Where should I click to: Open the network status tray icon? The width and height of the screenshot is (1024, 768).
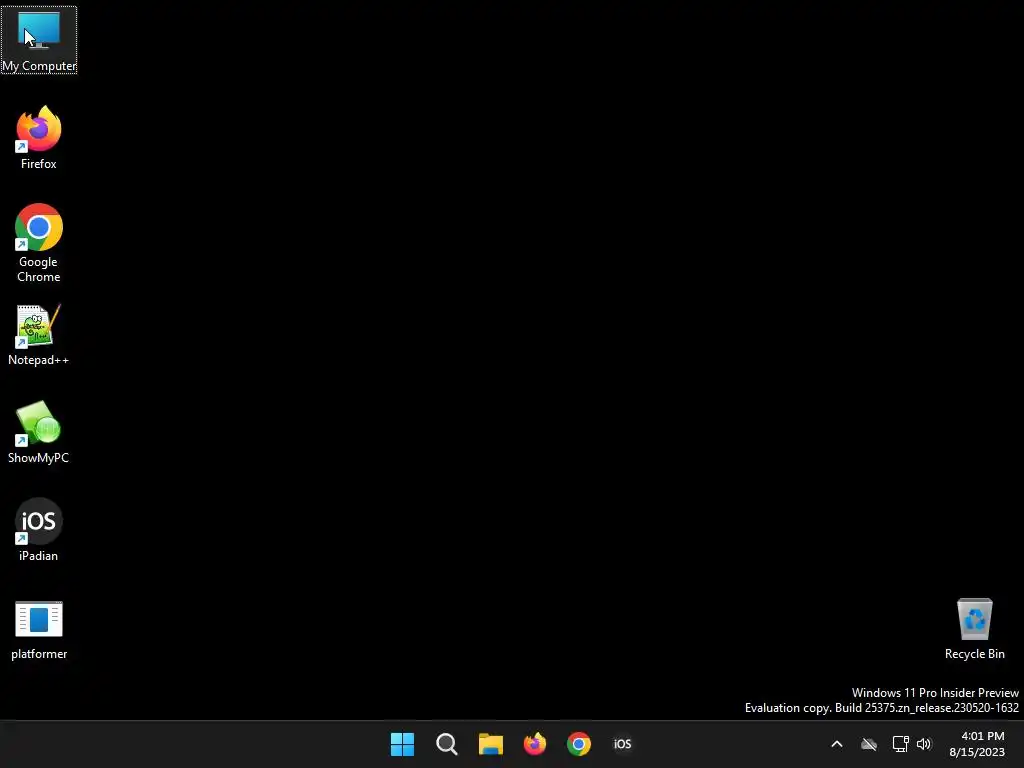tap(901, 744)
